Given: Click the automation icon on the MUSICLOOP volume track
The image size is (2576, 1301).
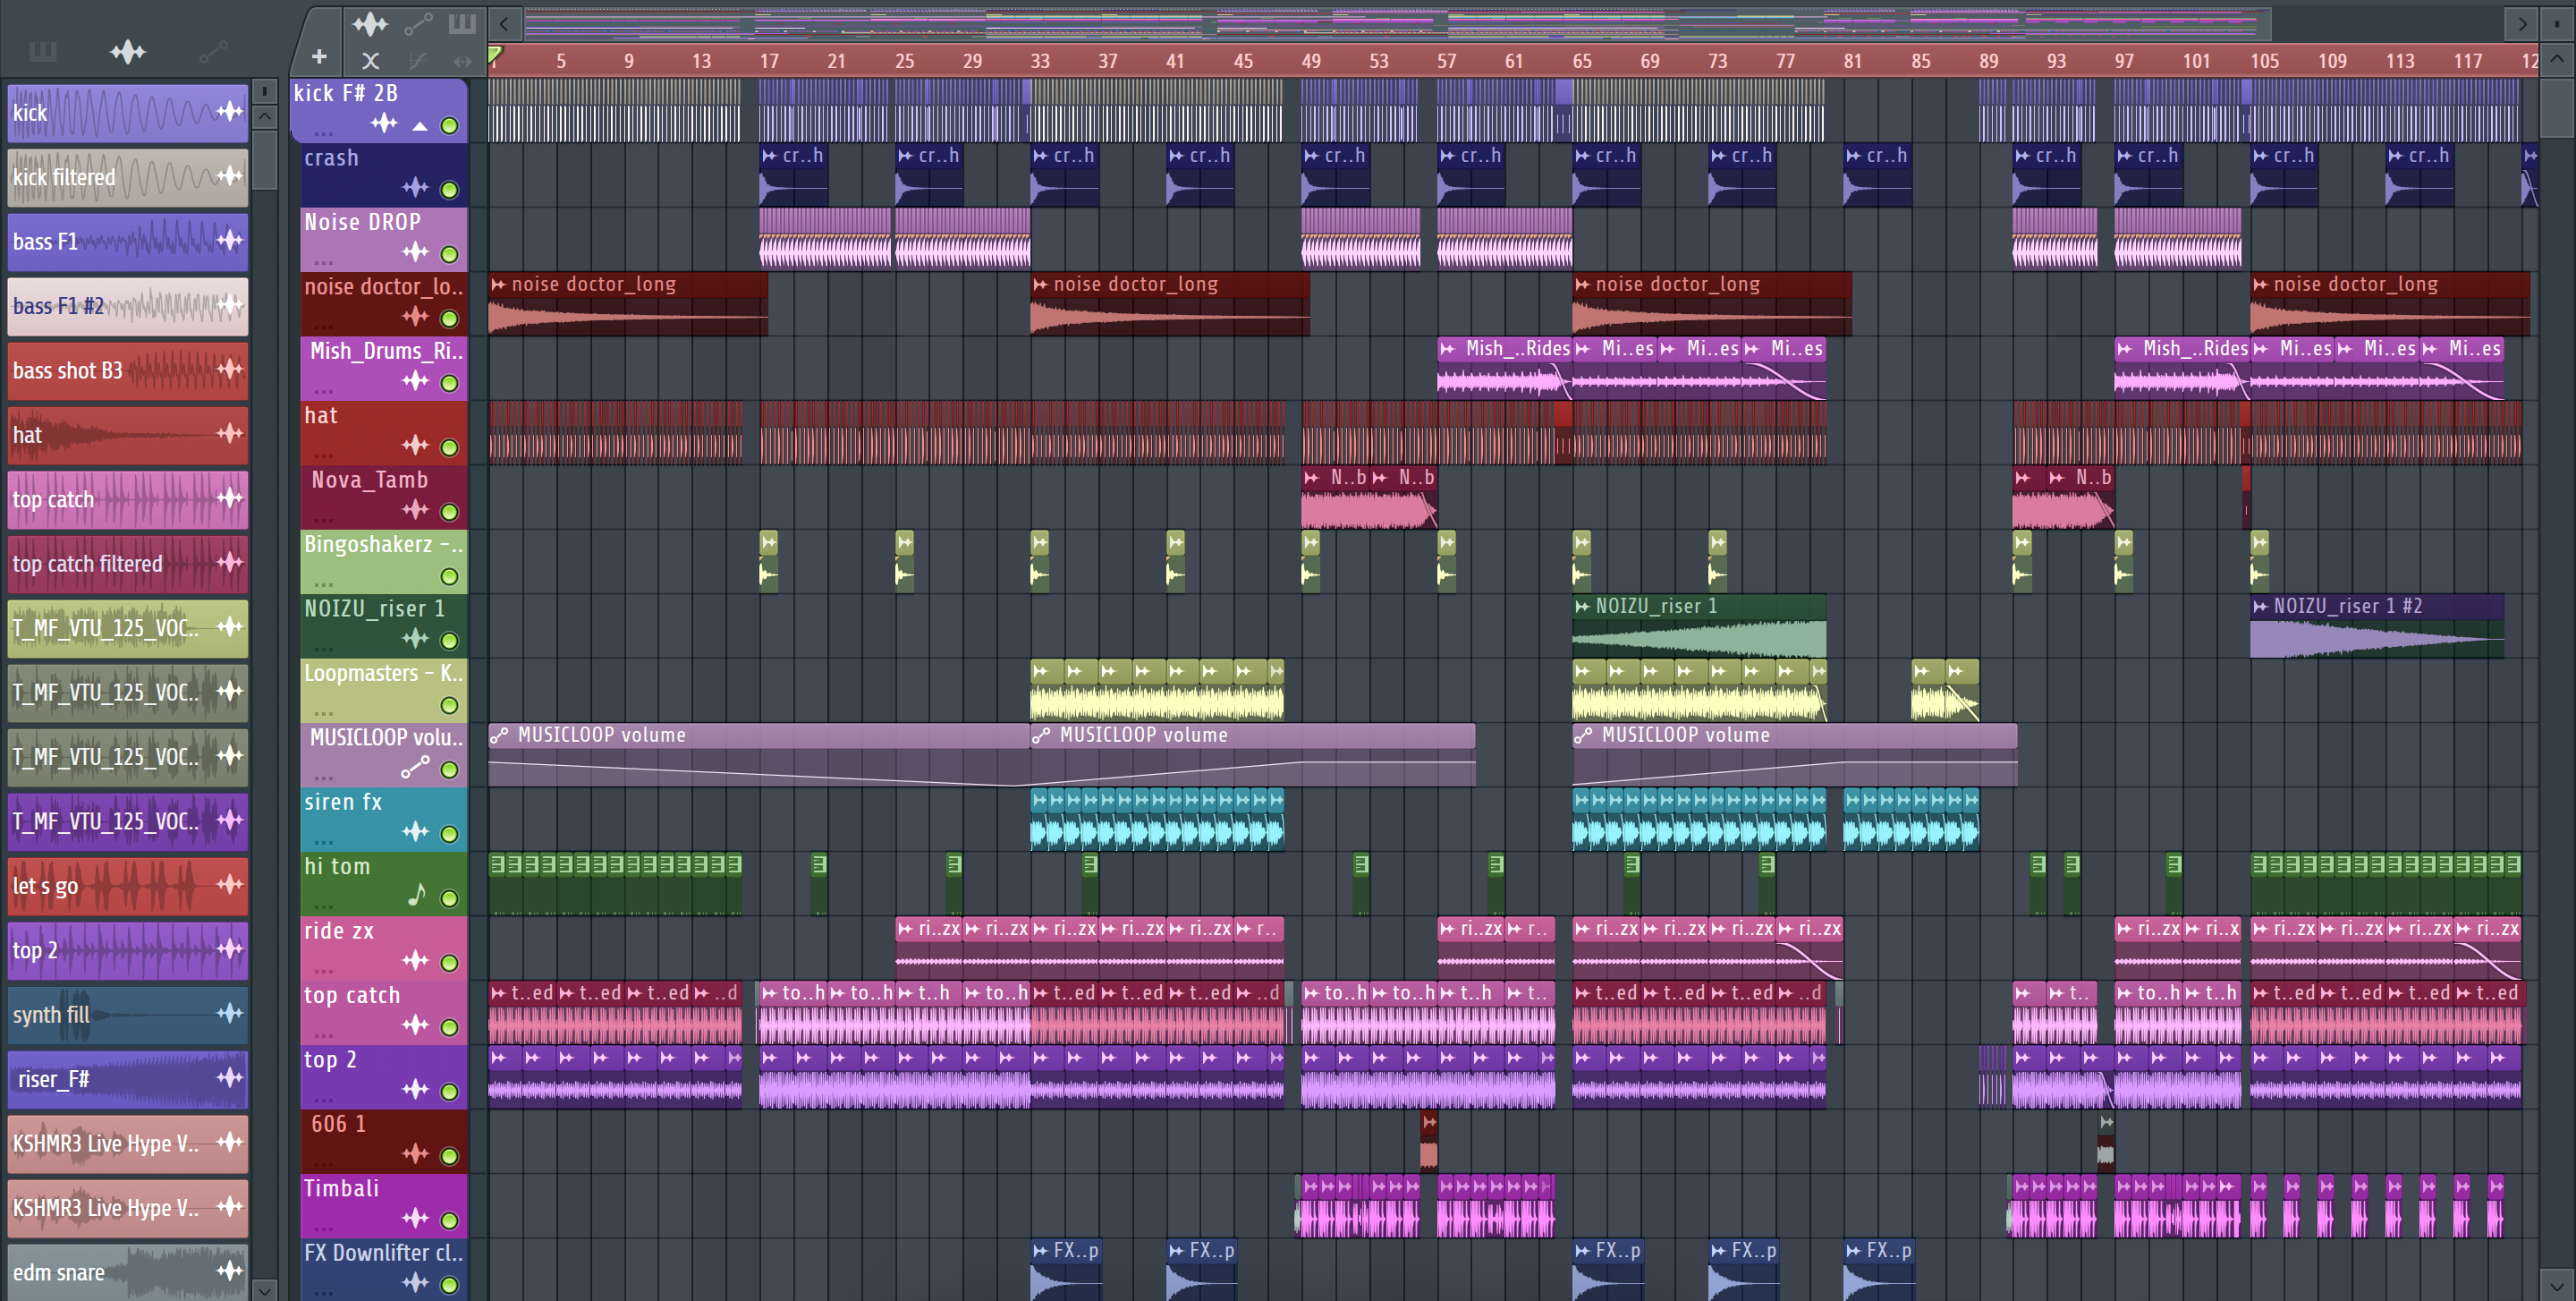Looking at the screenshot, I should coord(415,768).
